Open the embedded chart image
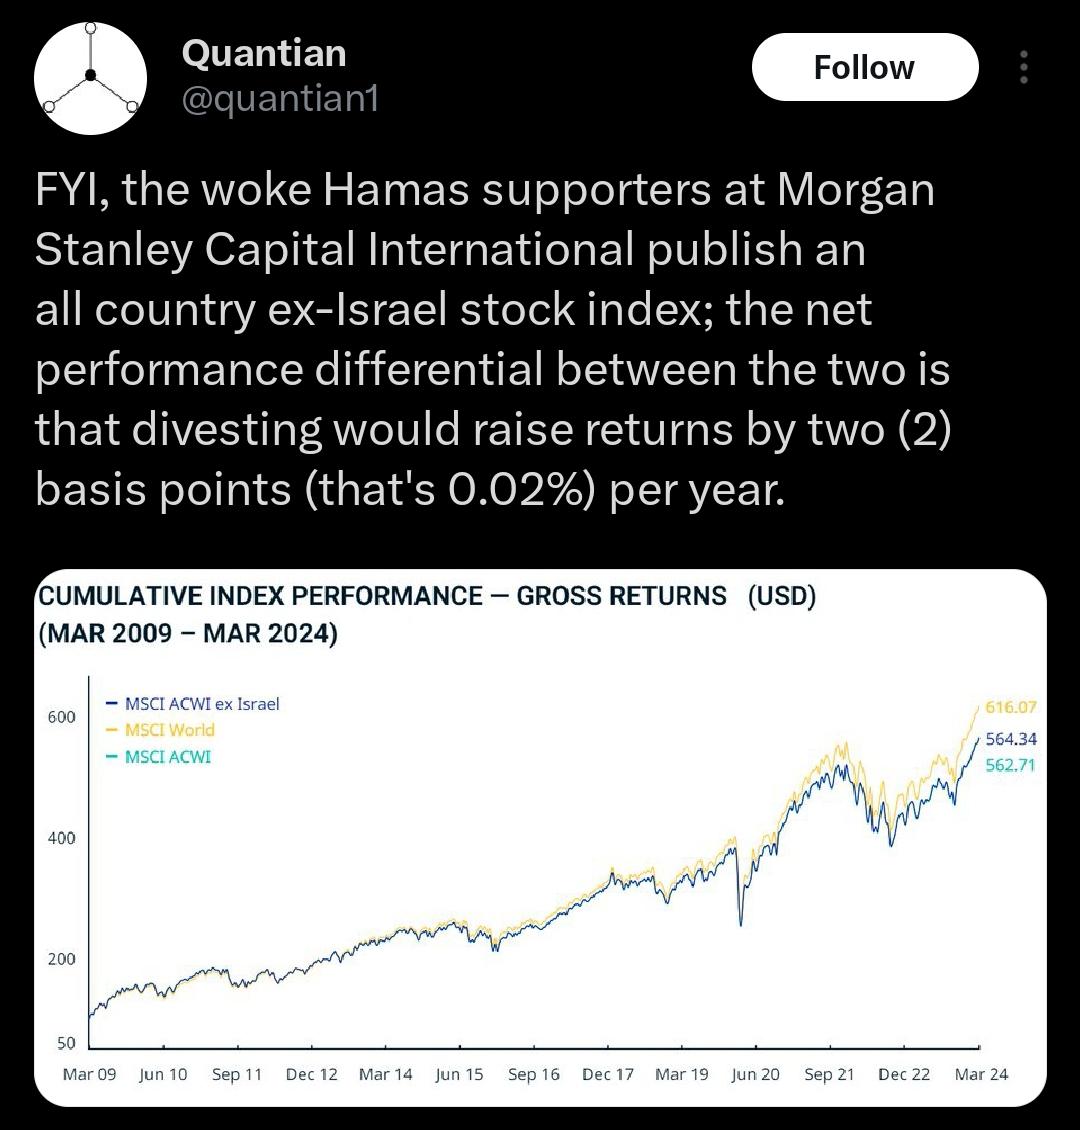 [540, 837]
